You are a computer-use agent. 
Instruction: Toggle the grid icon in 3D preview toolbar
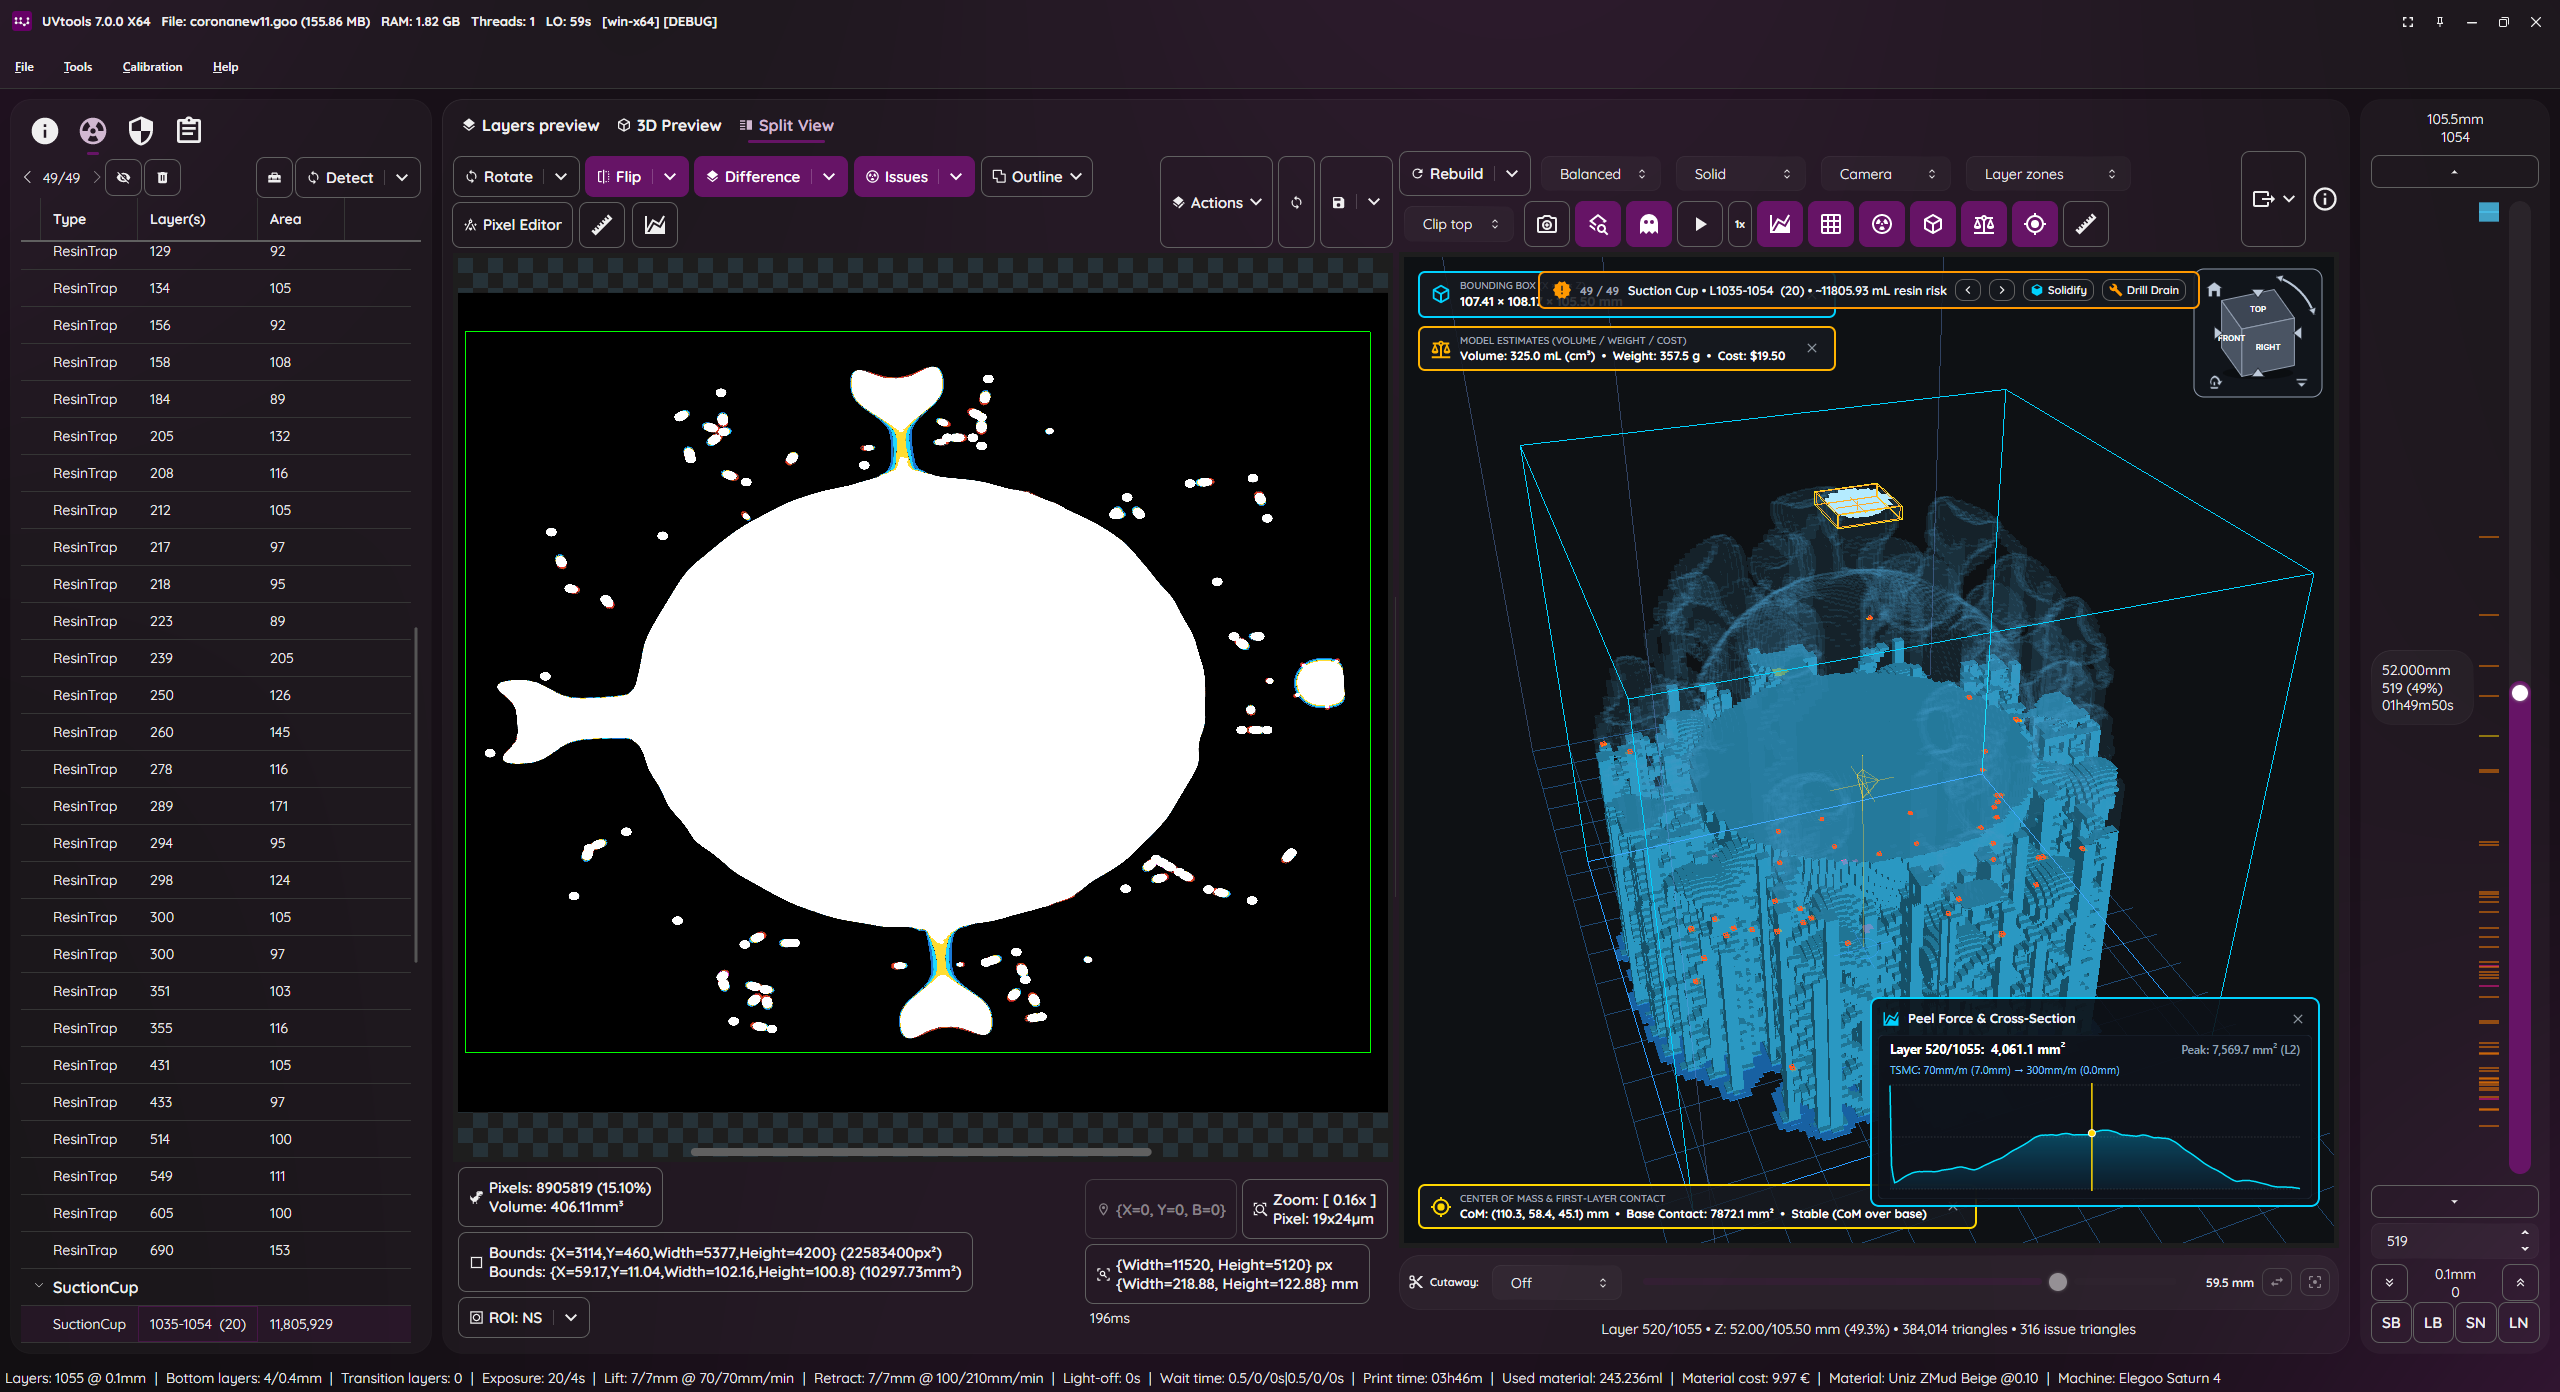click(1830, 224)
